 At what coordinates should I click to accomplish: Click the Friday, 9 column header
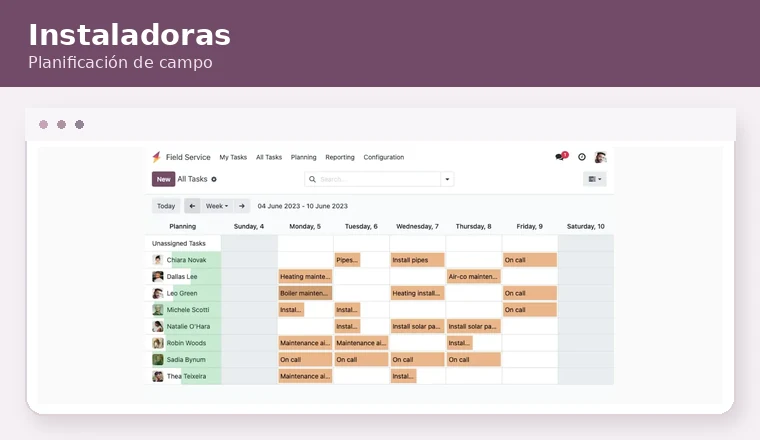[x=530, y=226]
